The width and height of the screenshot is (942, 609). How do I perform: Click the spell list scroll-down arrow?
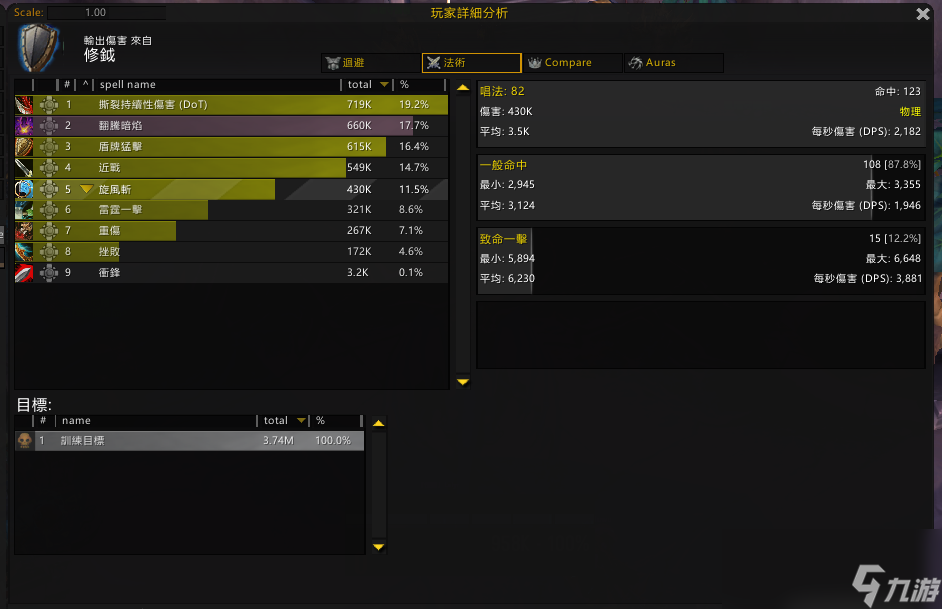click(x=463, y=382)
